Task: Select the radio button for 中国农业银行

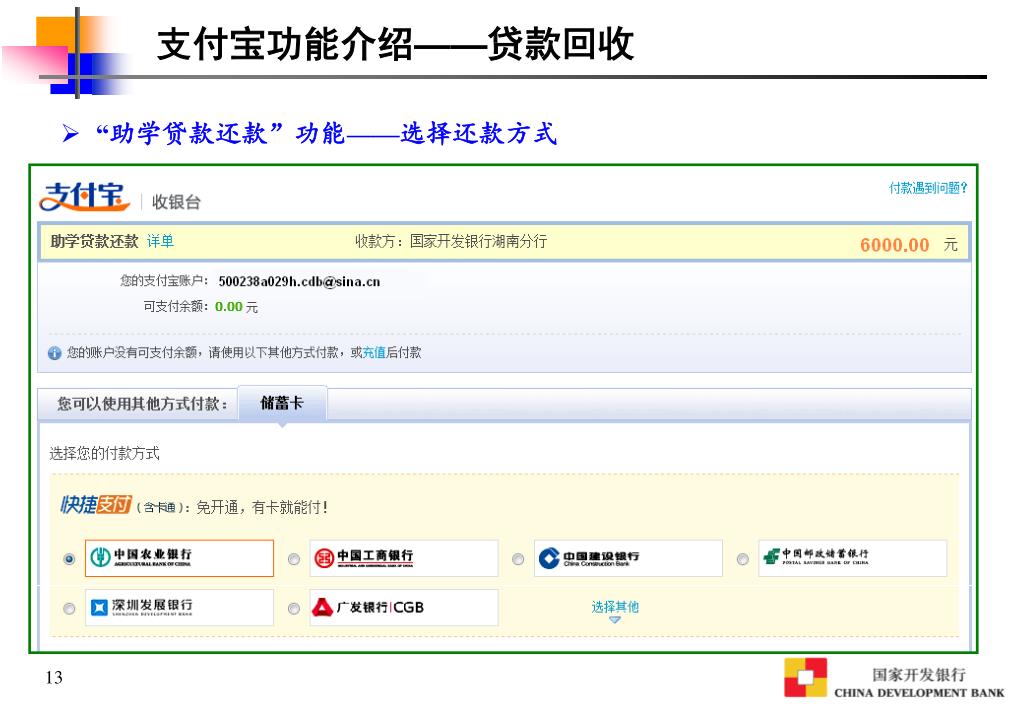Action: [69, 559]
